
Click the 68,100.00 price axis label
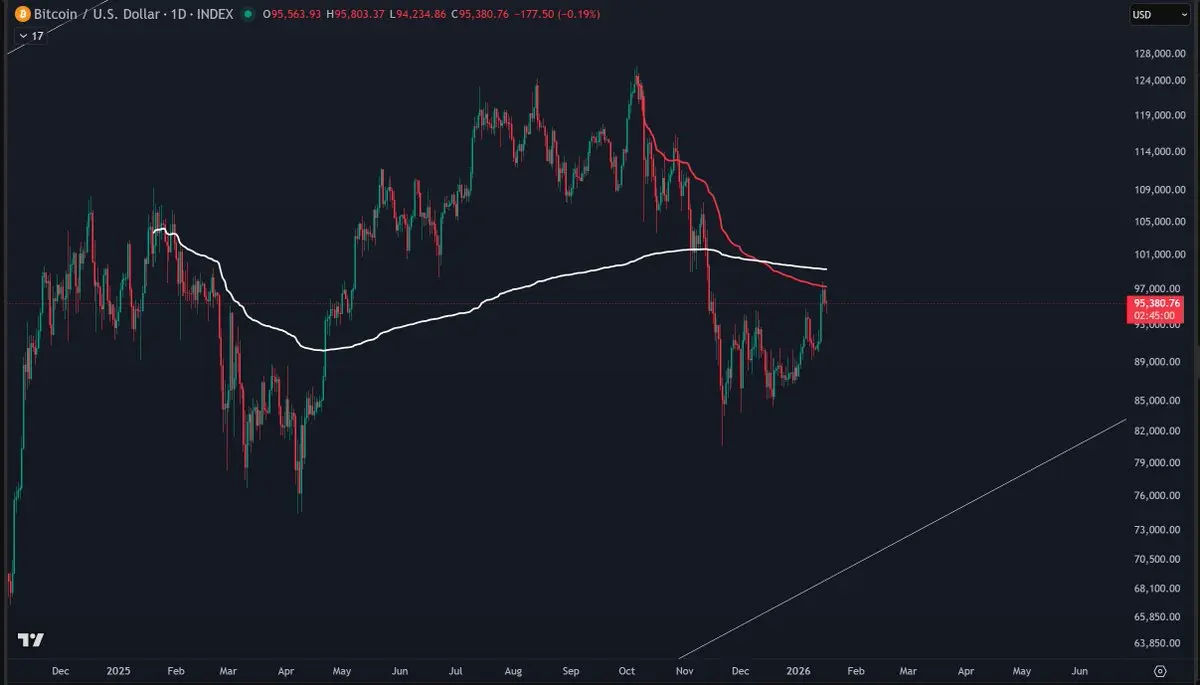[1158, 589]
